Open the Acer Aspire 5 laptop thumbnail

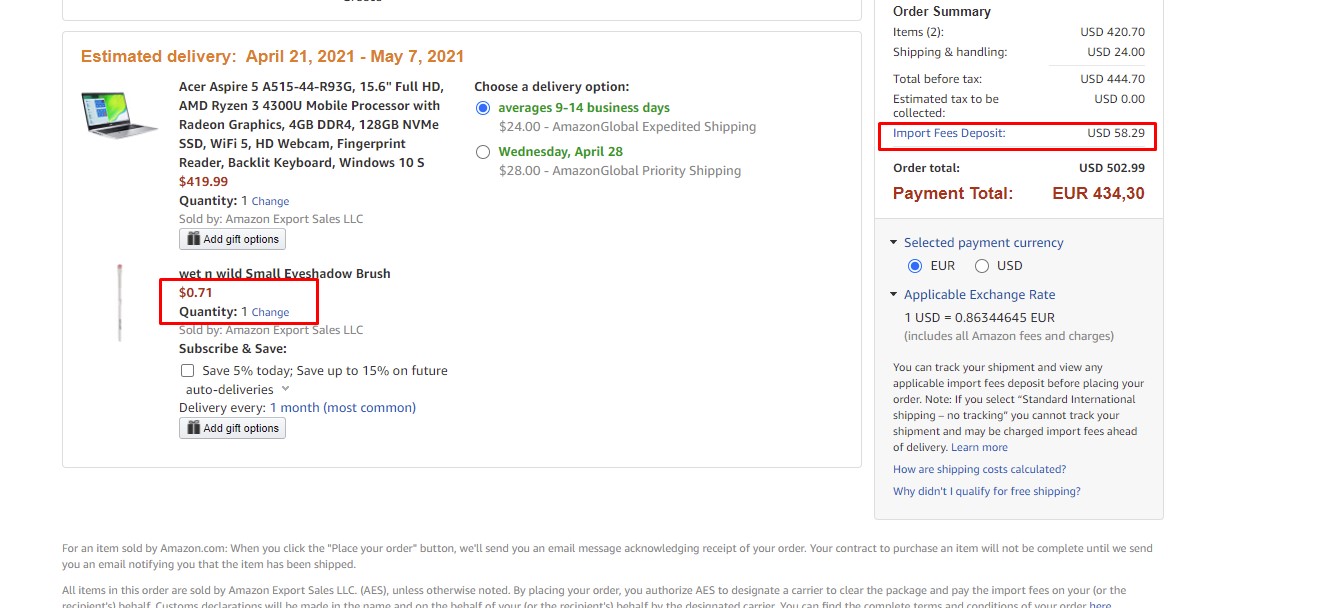(120, 113)
